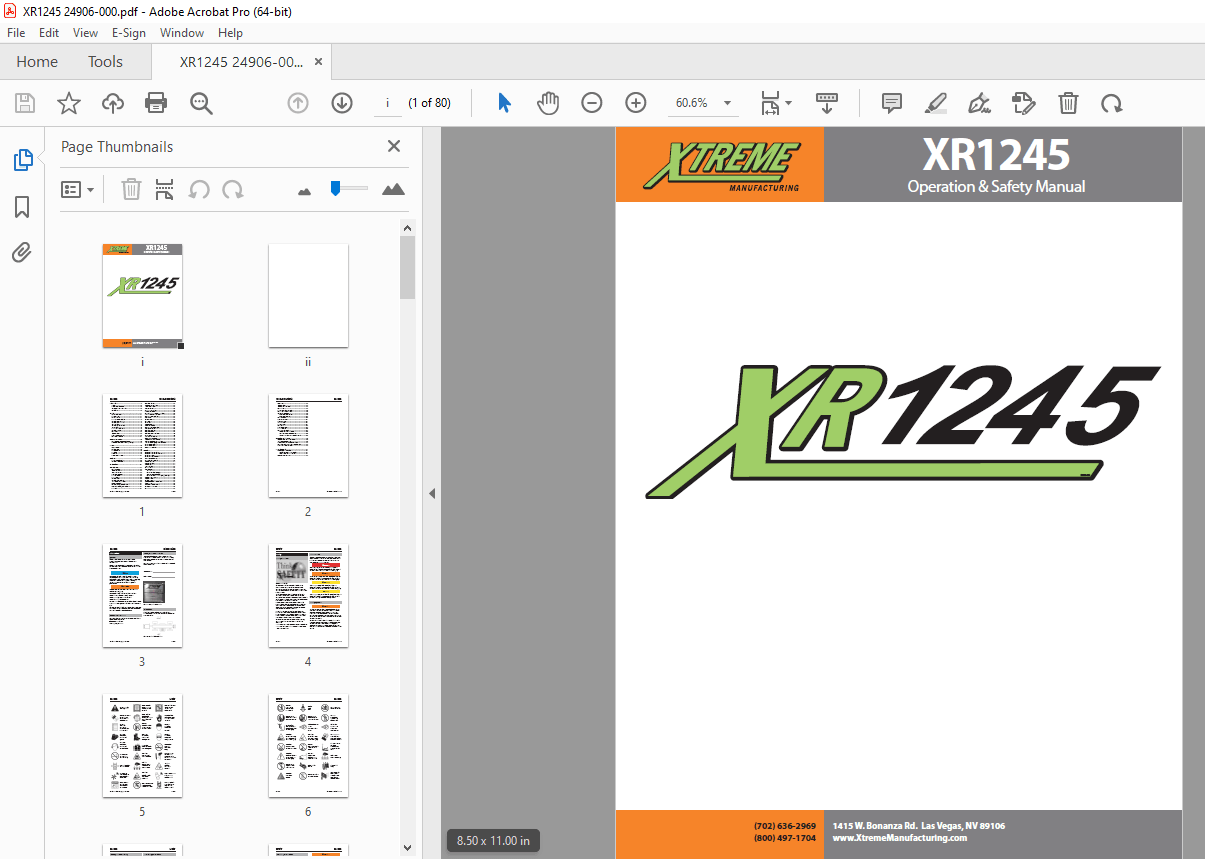Open the thumbnail options menu

pos(78,189)
